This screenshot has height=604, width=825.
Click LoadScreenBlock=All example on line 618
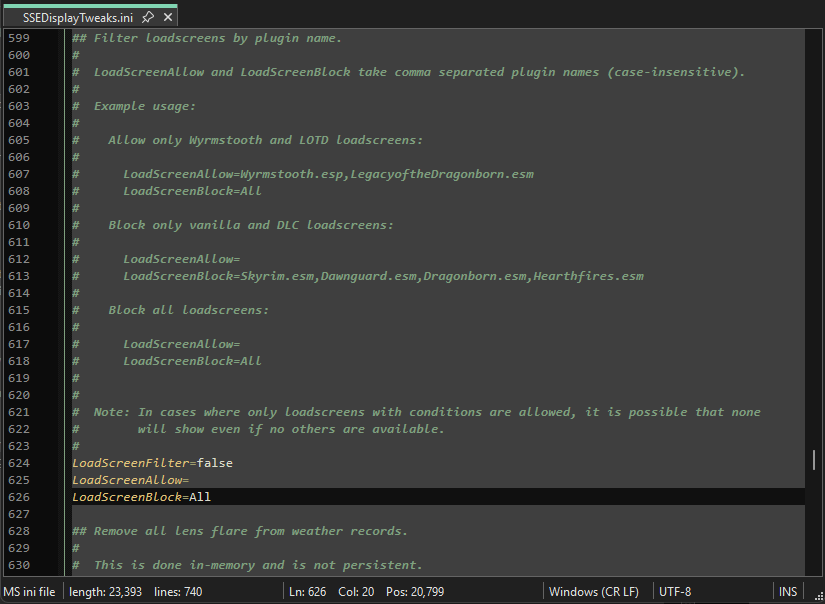[x=193, y=361]
